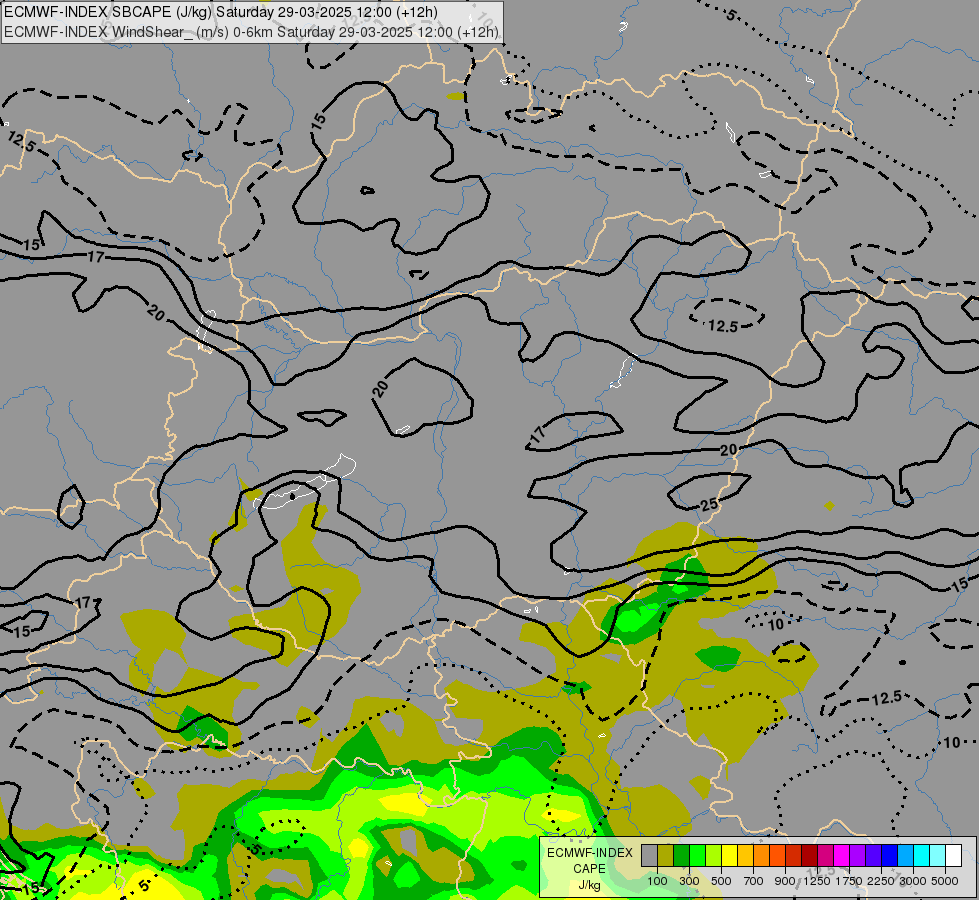Click the '100' value under the legend
The width and height of the screenshot is (979, 900).
(x=657, y=881)
